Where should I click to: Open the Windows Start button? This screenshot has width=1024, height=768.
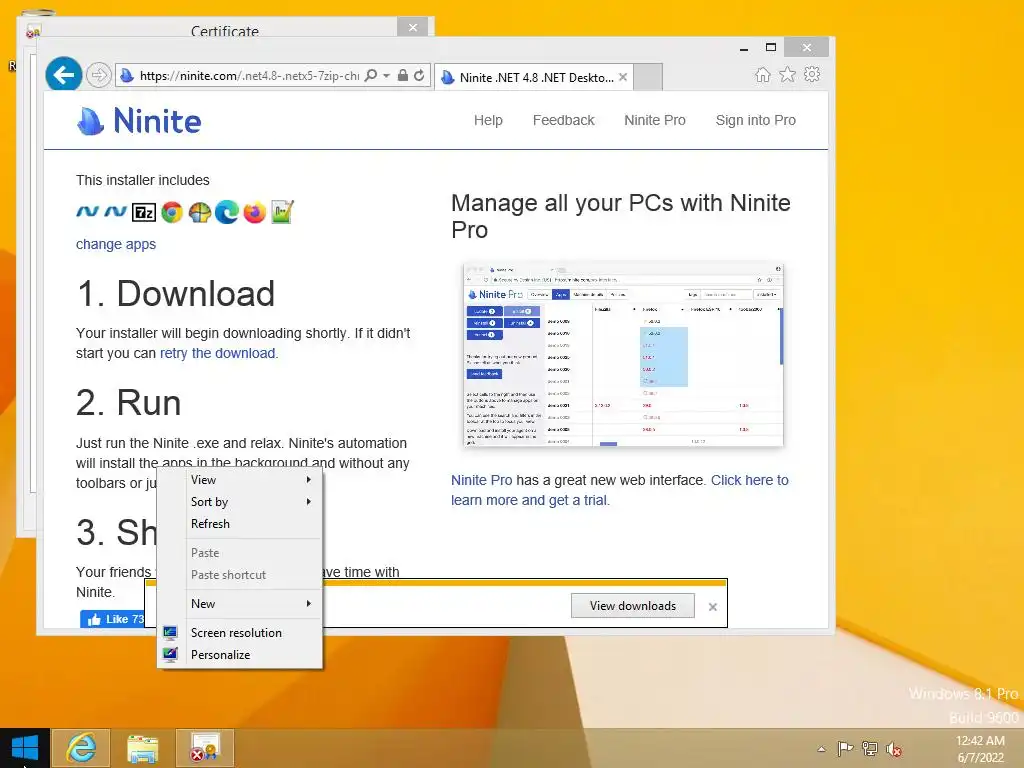point(25,748)
